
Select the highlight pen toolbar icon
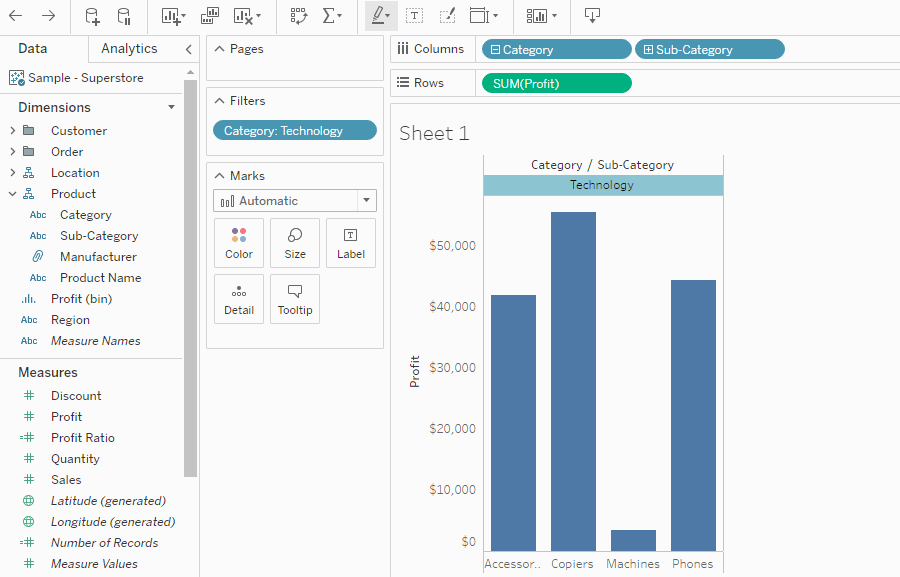(378, 16)
